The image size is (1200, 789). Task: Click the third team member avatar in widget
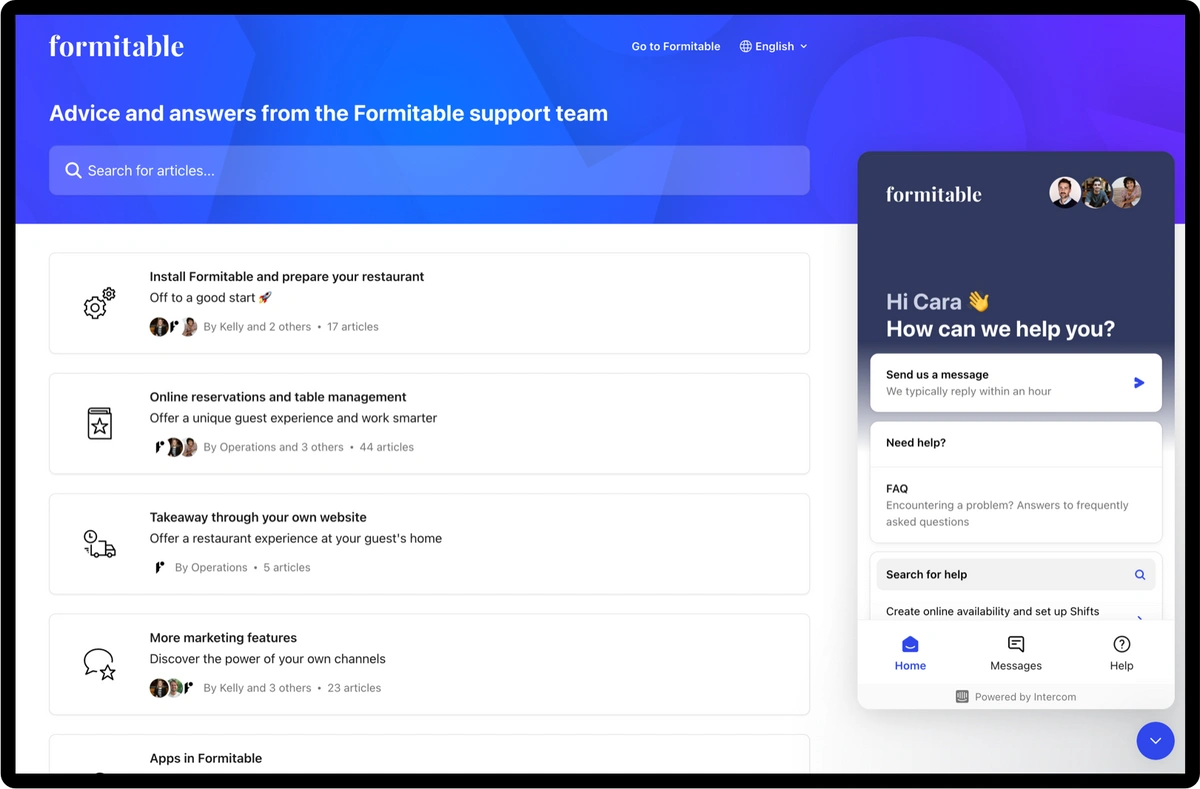tap(1126, 192)
